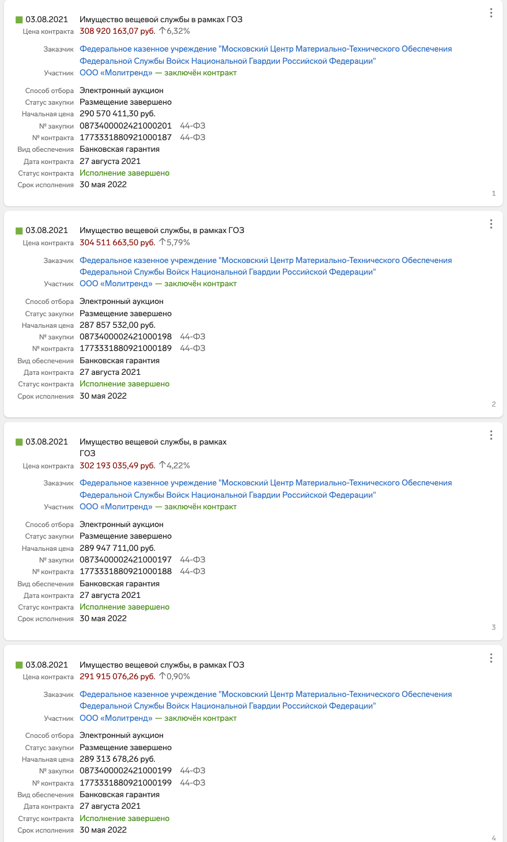The height and width of the screenshot is (842, 507).
Task: Click procurement number 0873400002421000199
Action: coord(126,771)
